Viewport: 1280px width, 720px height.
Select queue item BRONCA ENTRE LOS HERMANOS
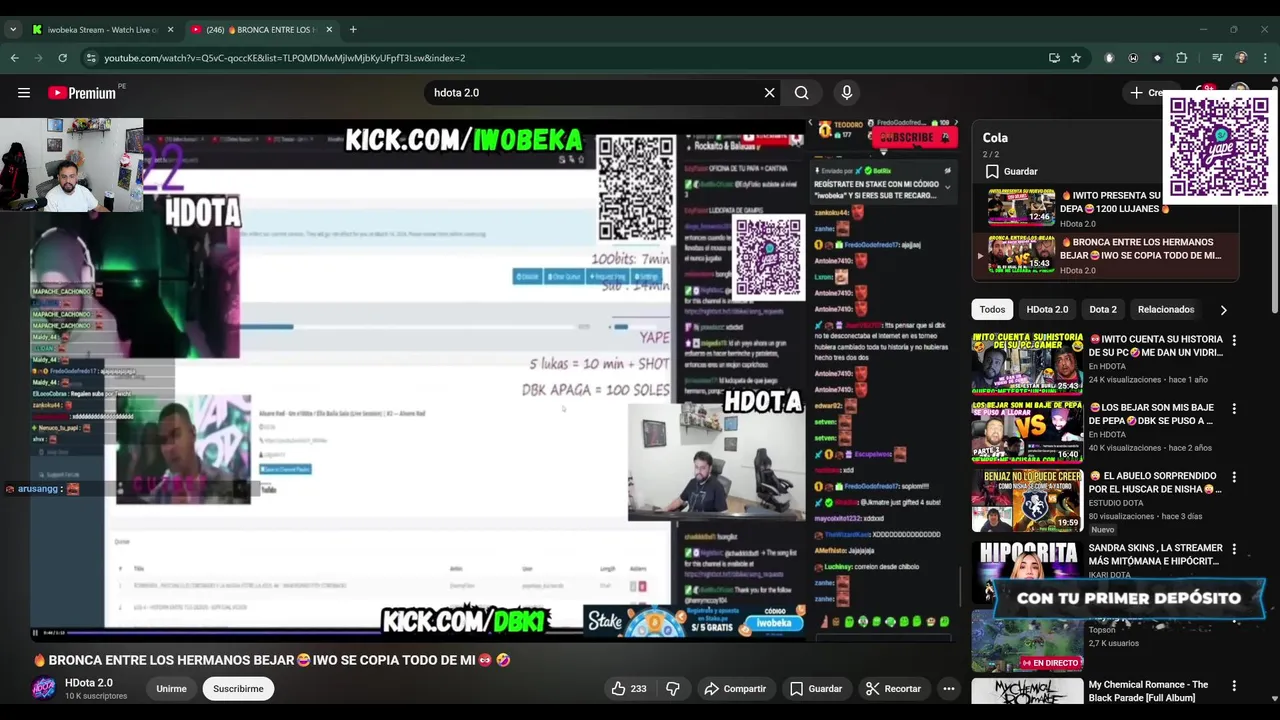coord(1105,255)
